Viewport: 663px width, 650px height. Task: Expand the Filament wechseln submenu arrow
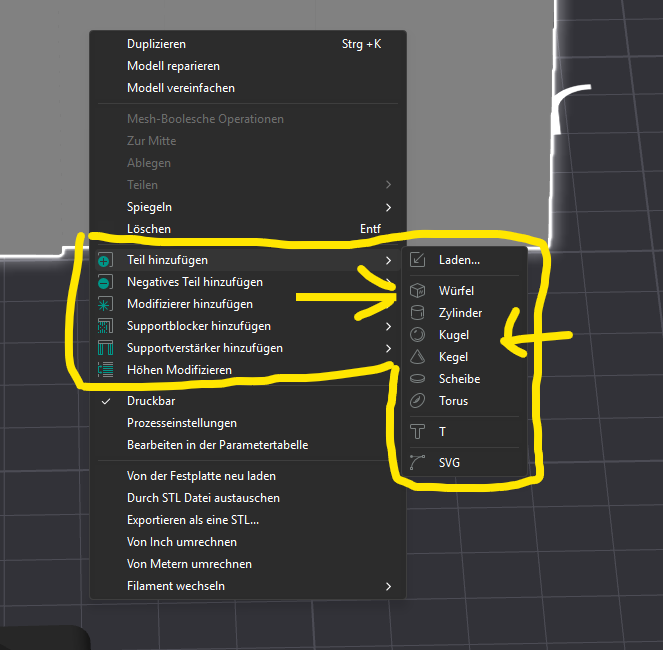tap(388, 586)
